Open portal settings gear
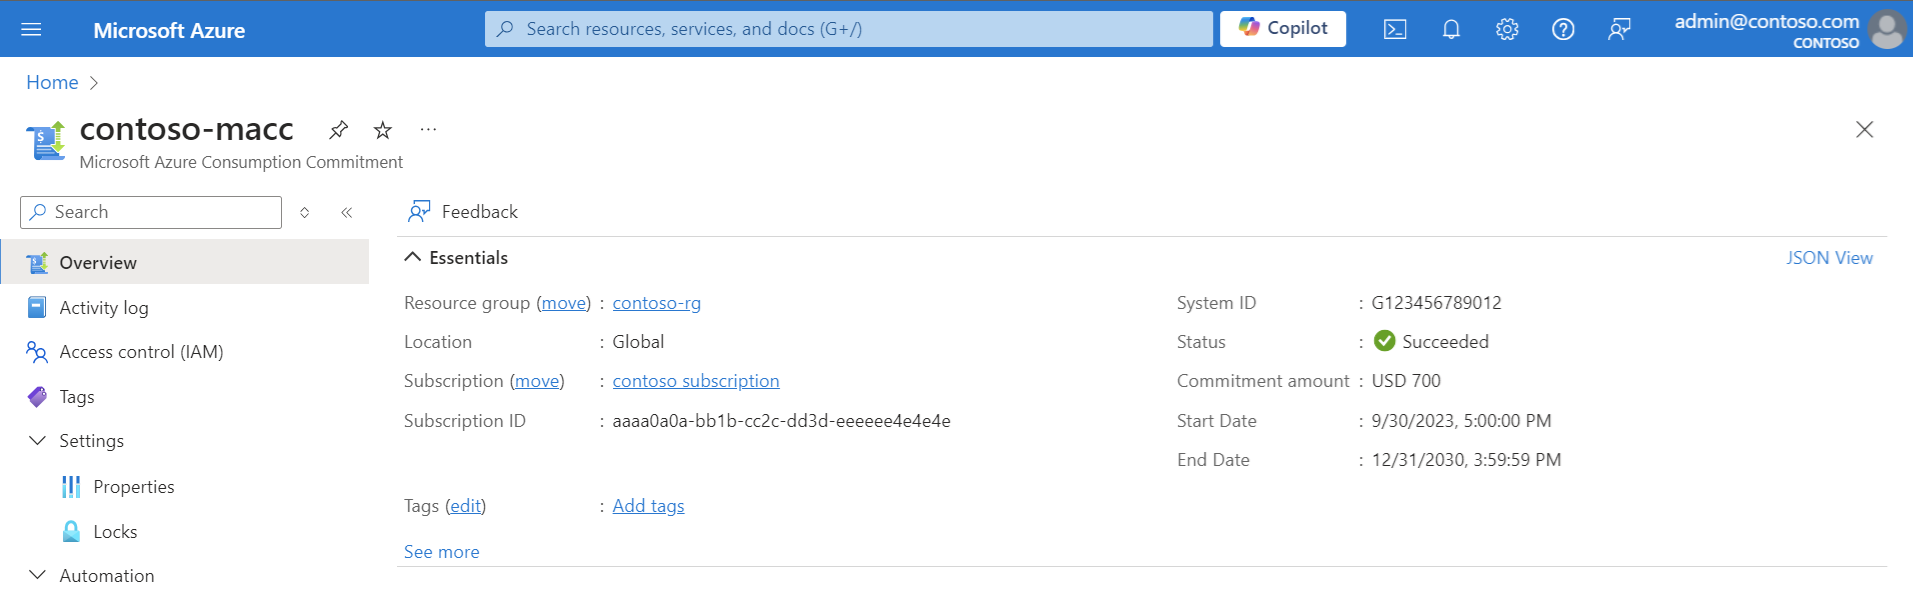The width and height of the screenshot is (1913, 603). 1507,29
